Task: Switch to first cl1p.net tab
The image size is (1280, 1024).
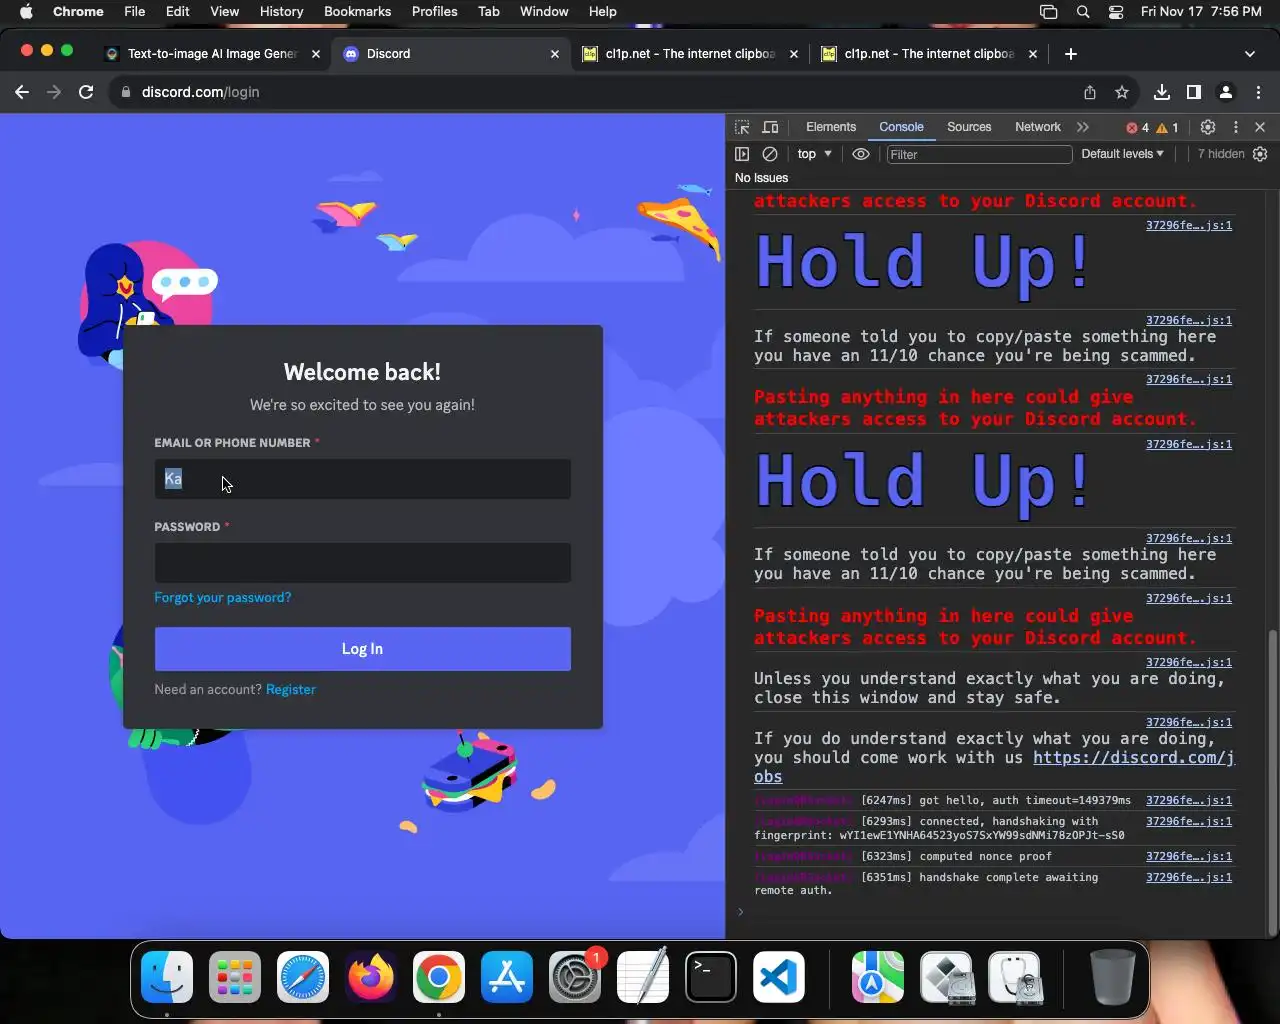Action: click(x=690, y=54)
